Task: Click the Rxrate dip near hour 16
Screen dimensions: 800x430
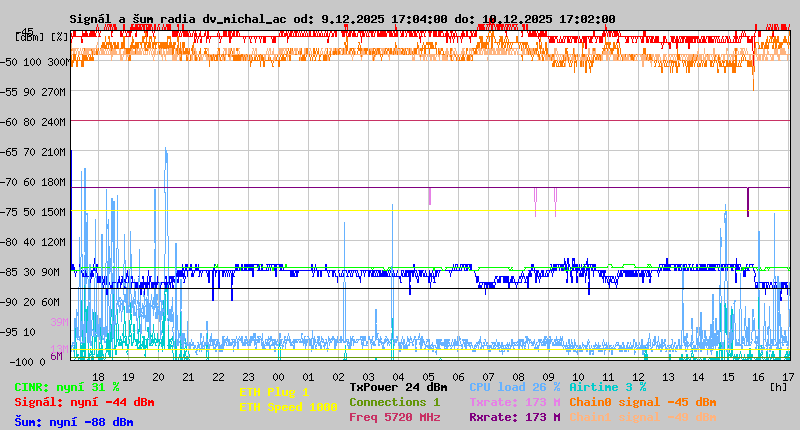Action: (748, 202)
